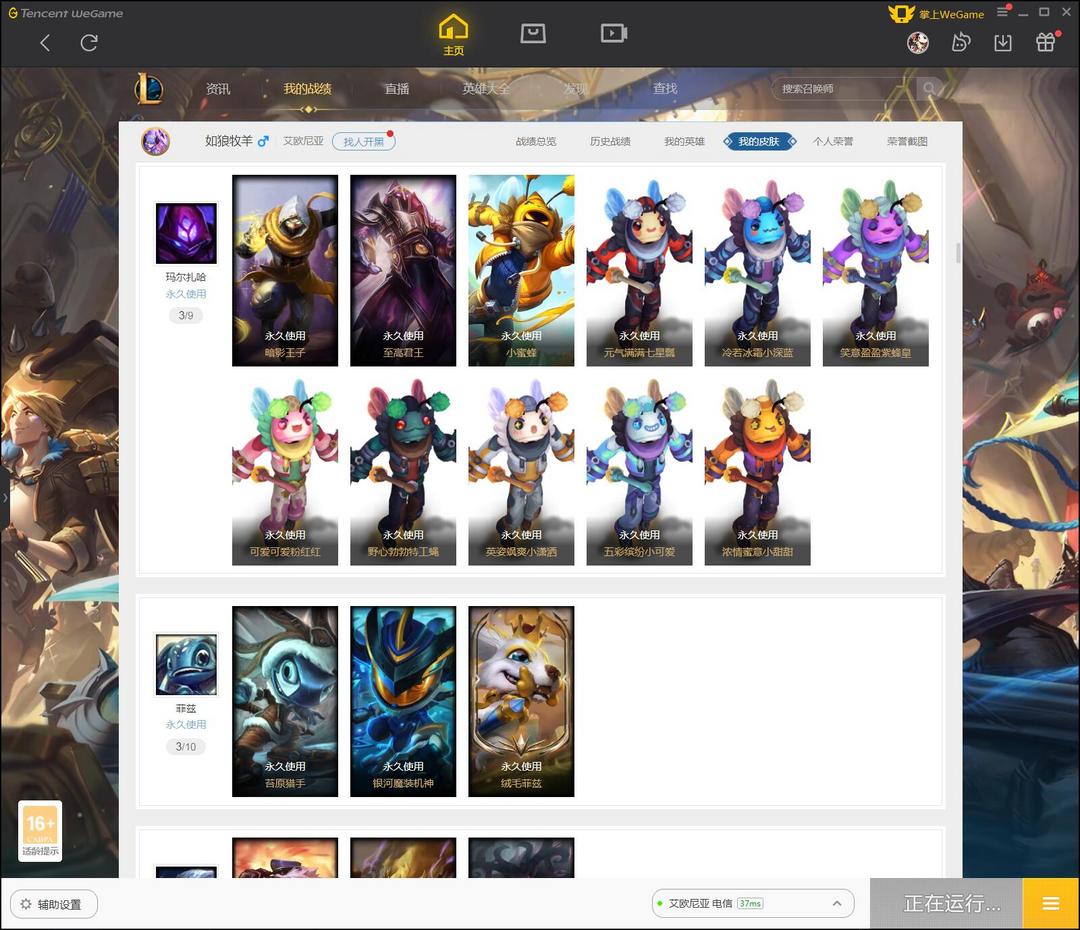This screenshot has height=930, width=1080.
Task: Go back with the back arrow
Action: 45,43
